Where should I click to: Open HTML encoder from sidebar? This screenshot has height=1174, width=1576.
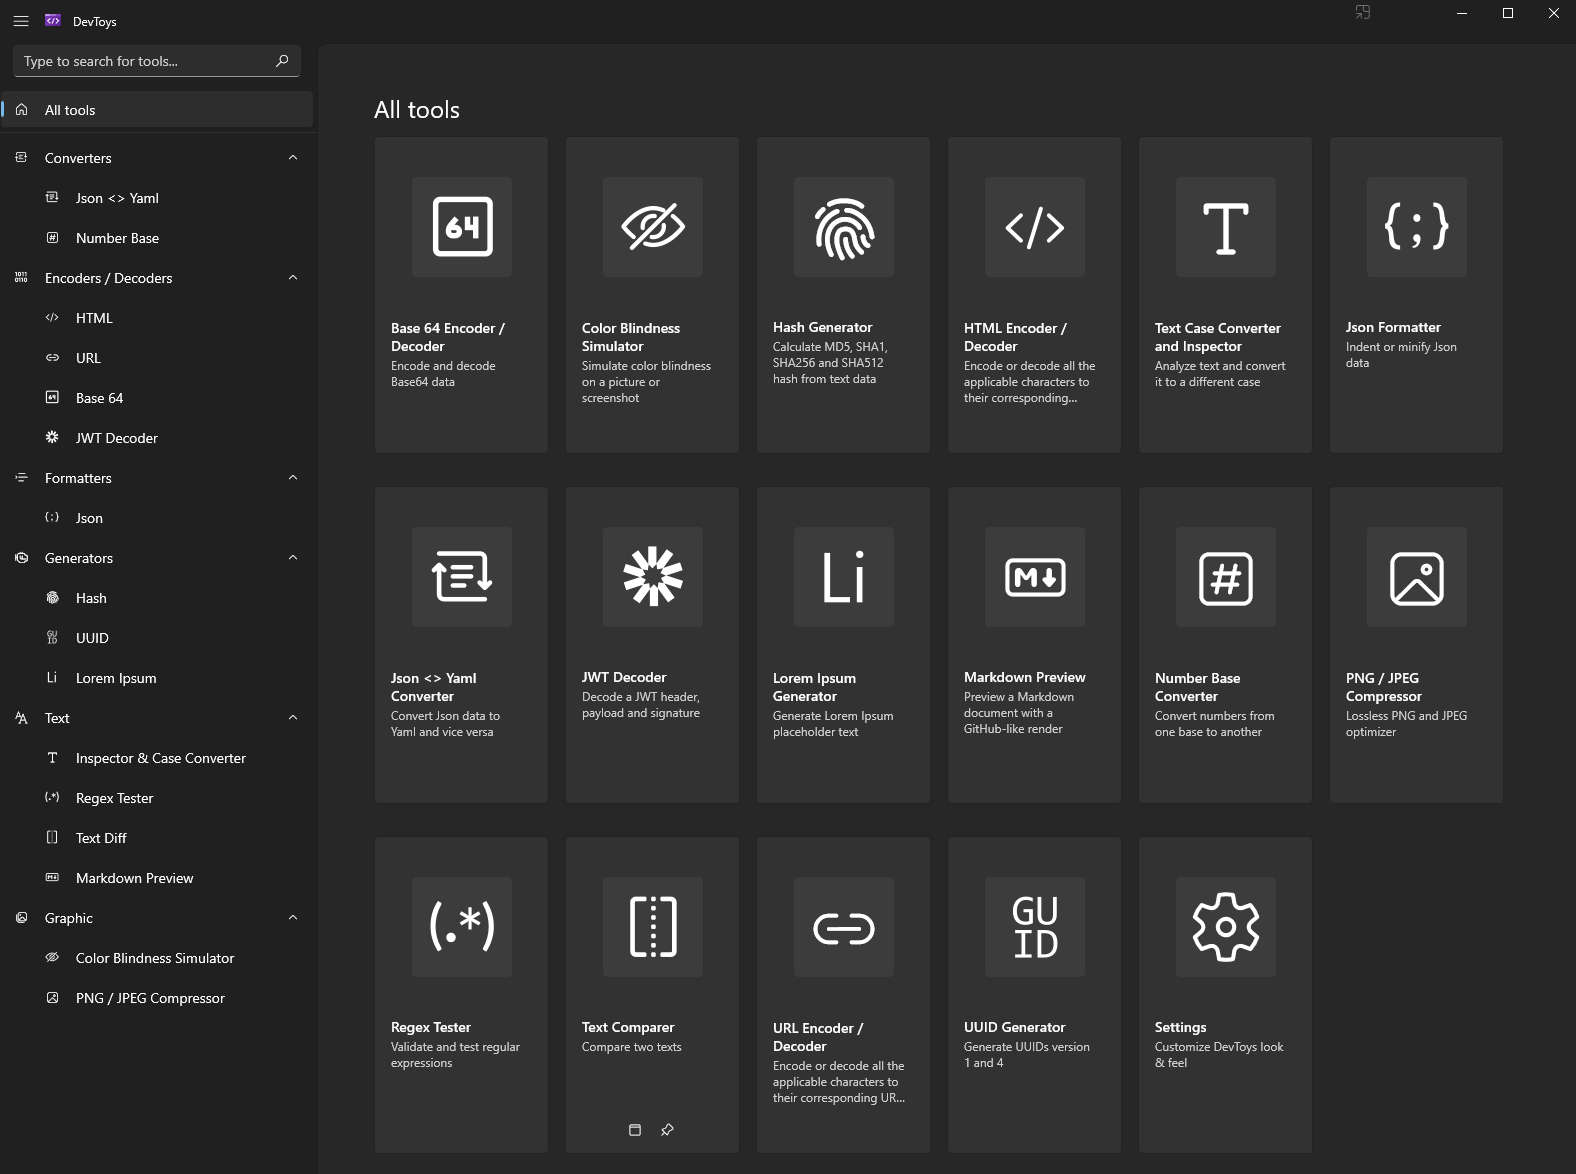coord(158,318)
